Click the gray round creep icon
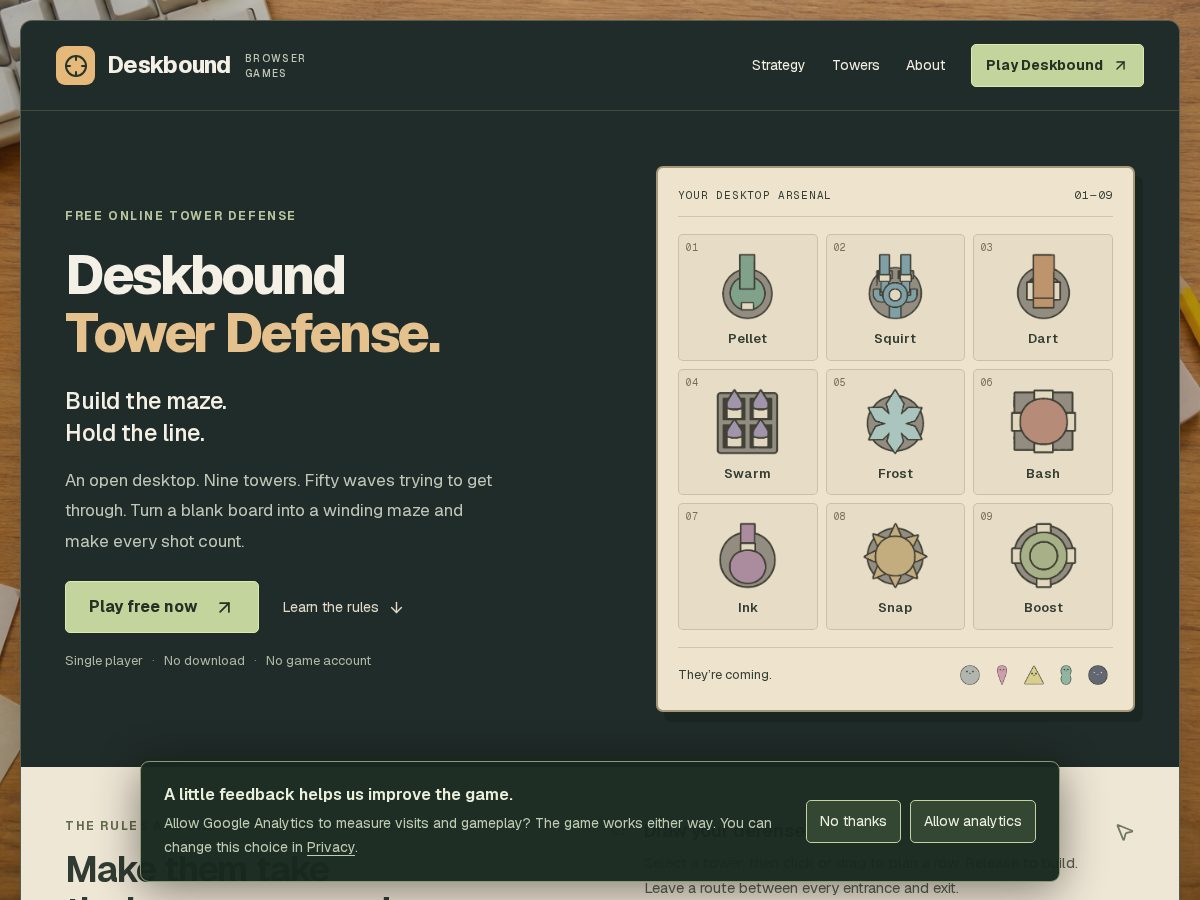Viewport: 1200px width, 900px height. coord(970,675)
